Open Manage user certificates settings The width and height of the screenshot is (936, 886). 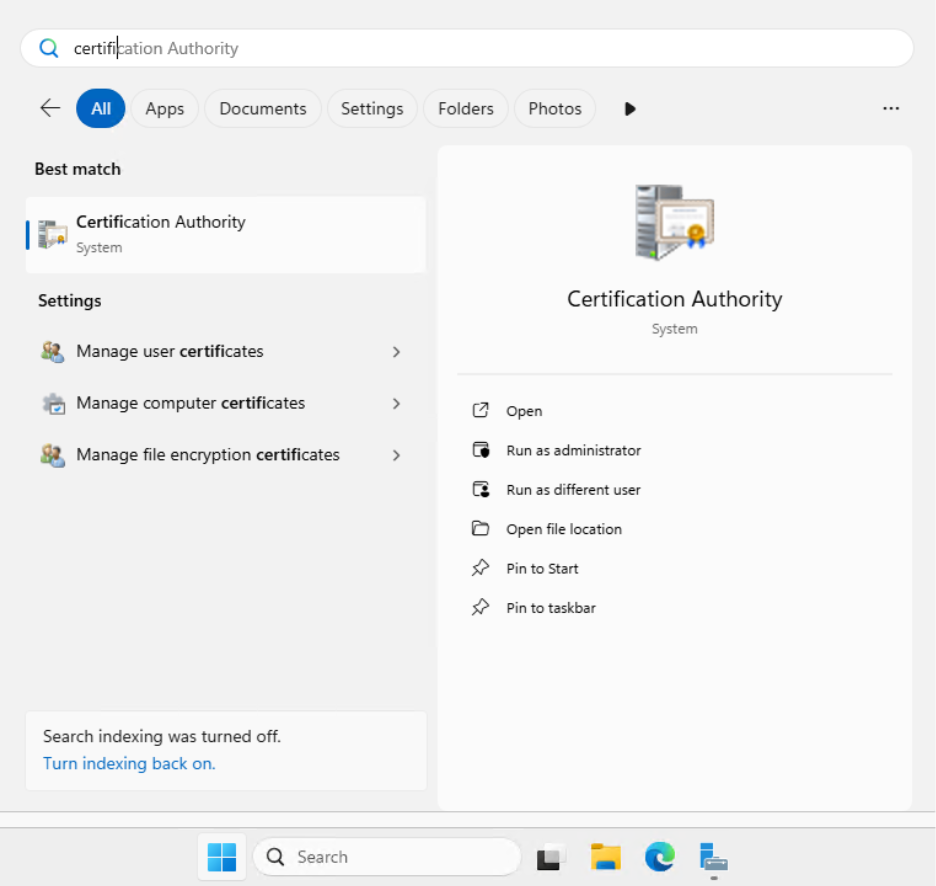coord(169,351)
